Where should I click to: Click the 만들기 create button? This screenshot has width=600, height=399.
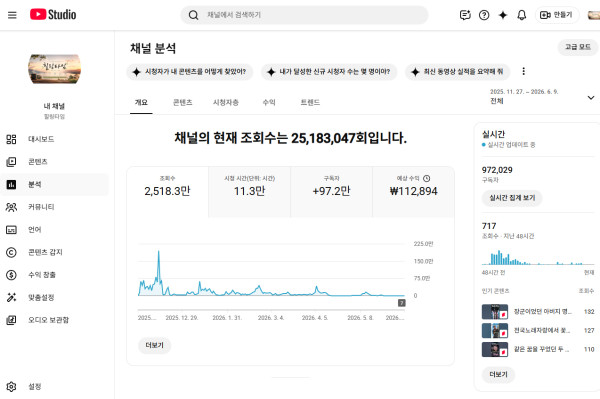556,15
